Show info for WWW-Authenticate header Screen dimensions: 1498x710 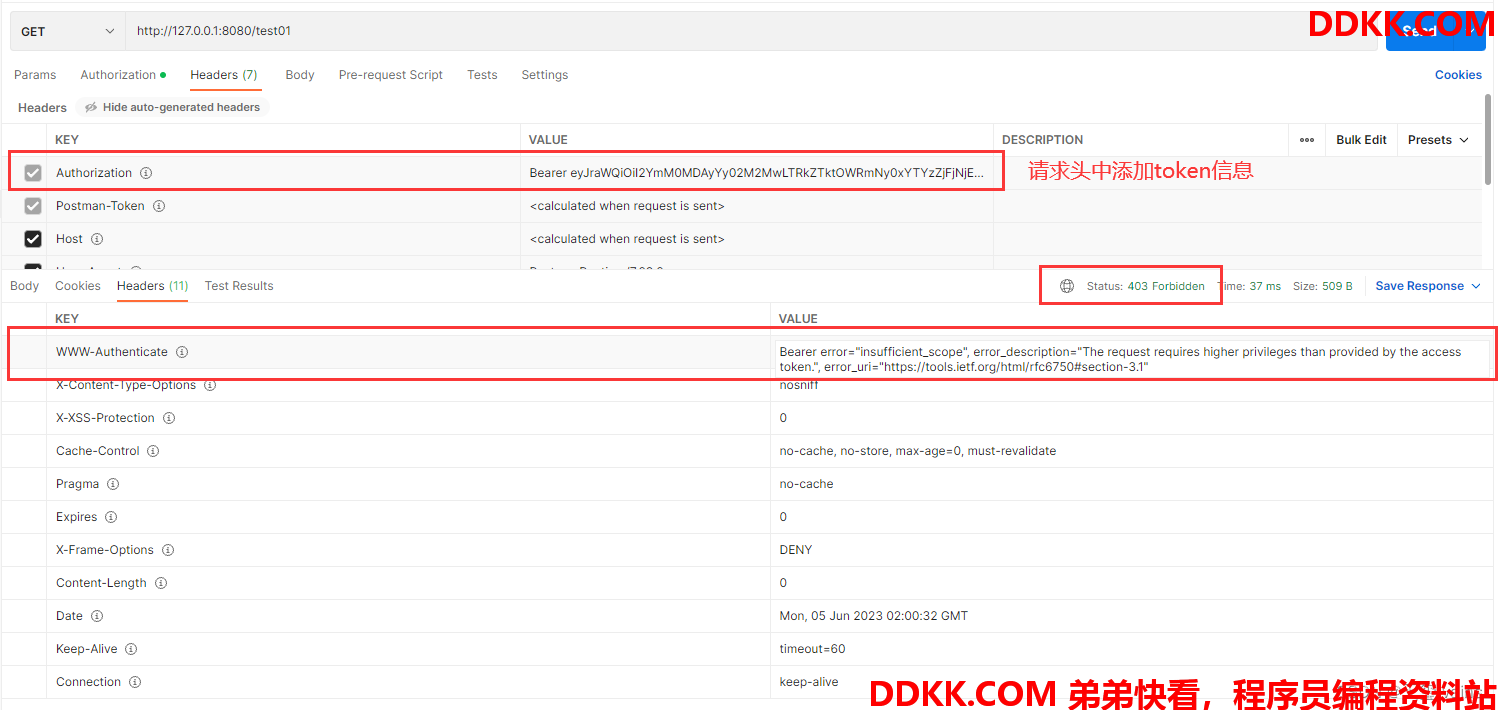(x=182, y=352)
